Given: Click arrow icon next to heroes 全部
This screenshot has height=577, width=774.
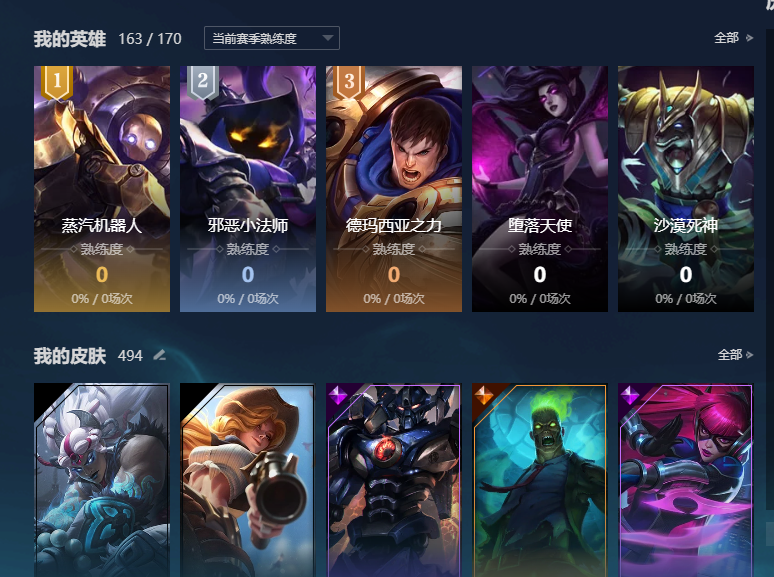Looking at the screenshot, I should 749,38.
